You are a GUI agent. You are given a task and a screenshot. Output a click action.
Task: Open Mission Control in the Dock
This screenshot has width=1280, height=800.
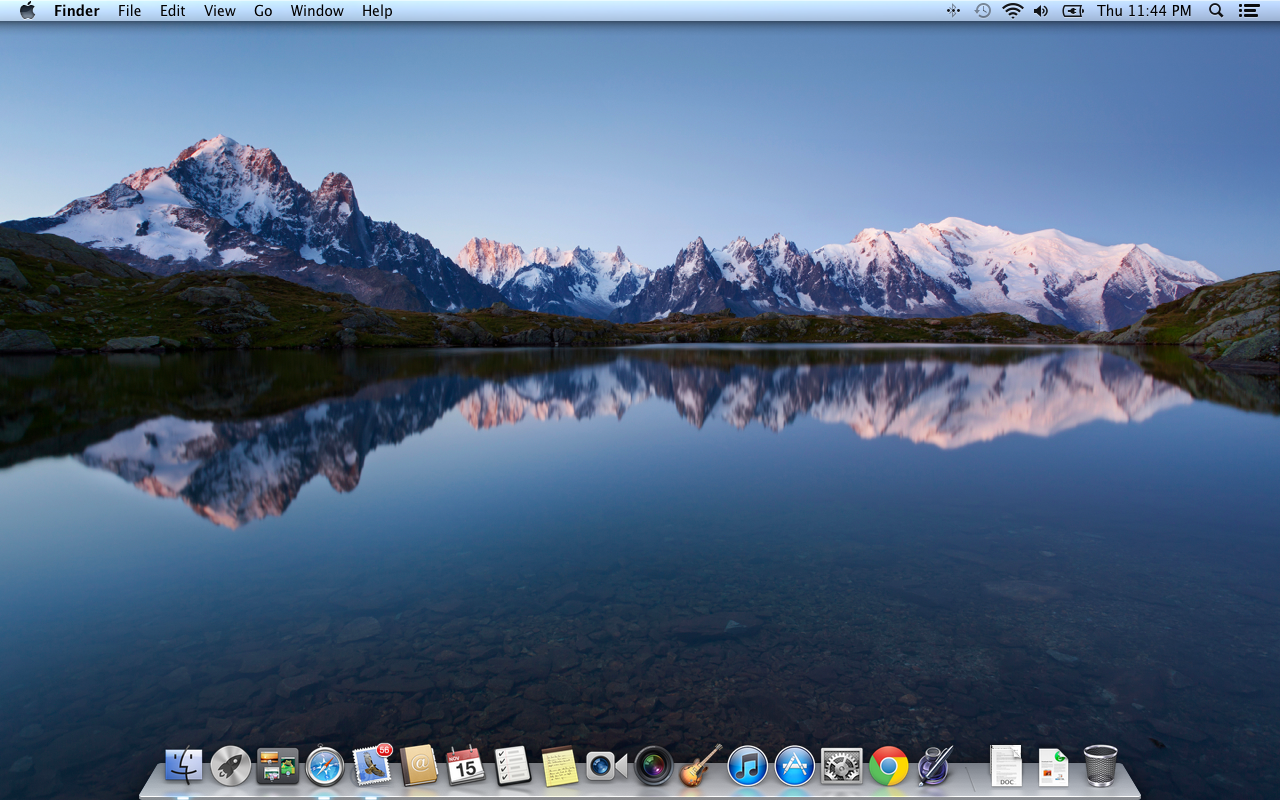[278, 766]
